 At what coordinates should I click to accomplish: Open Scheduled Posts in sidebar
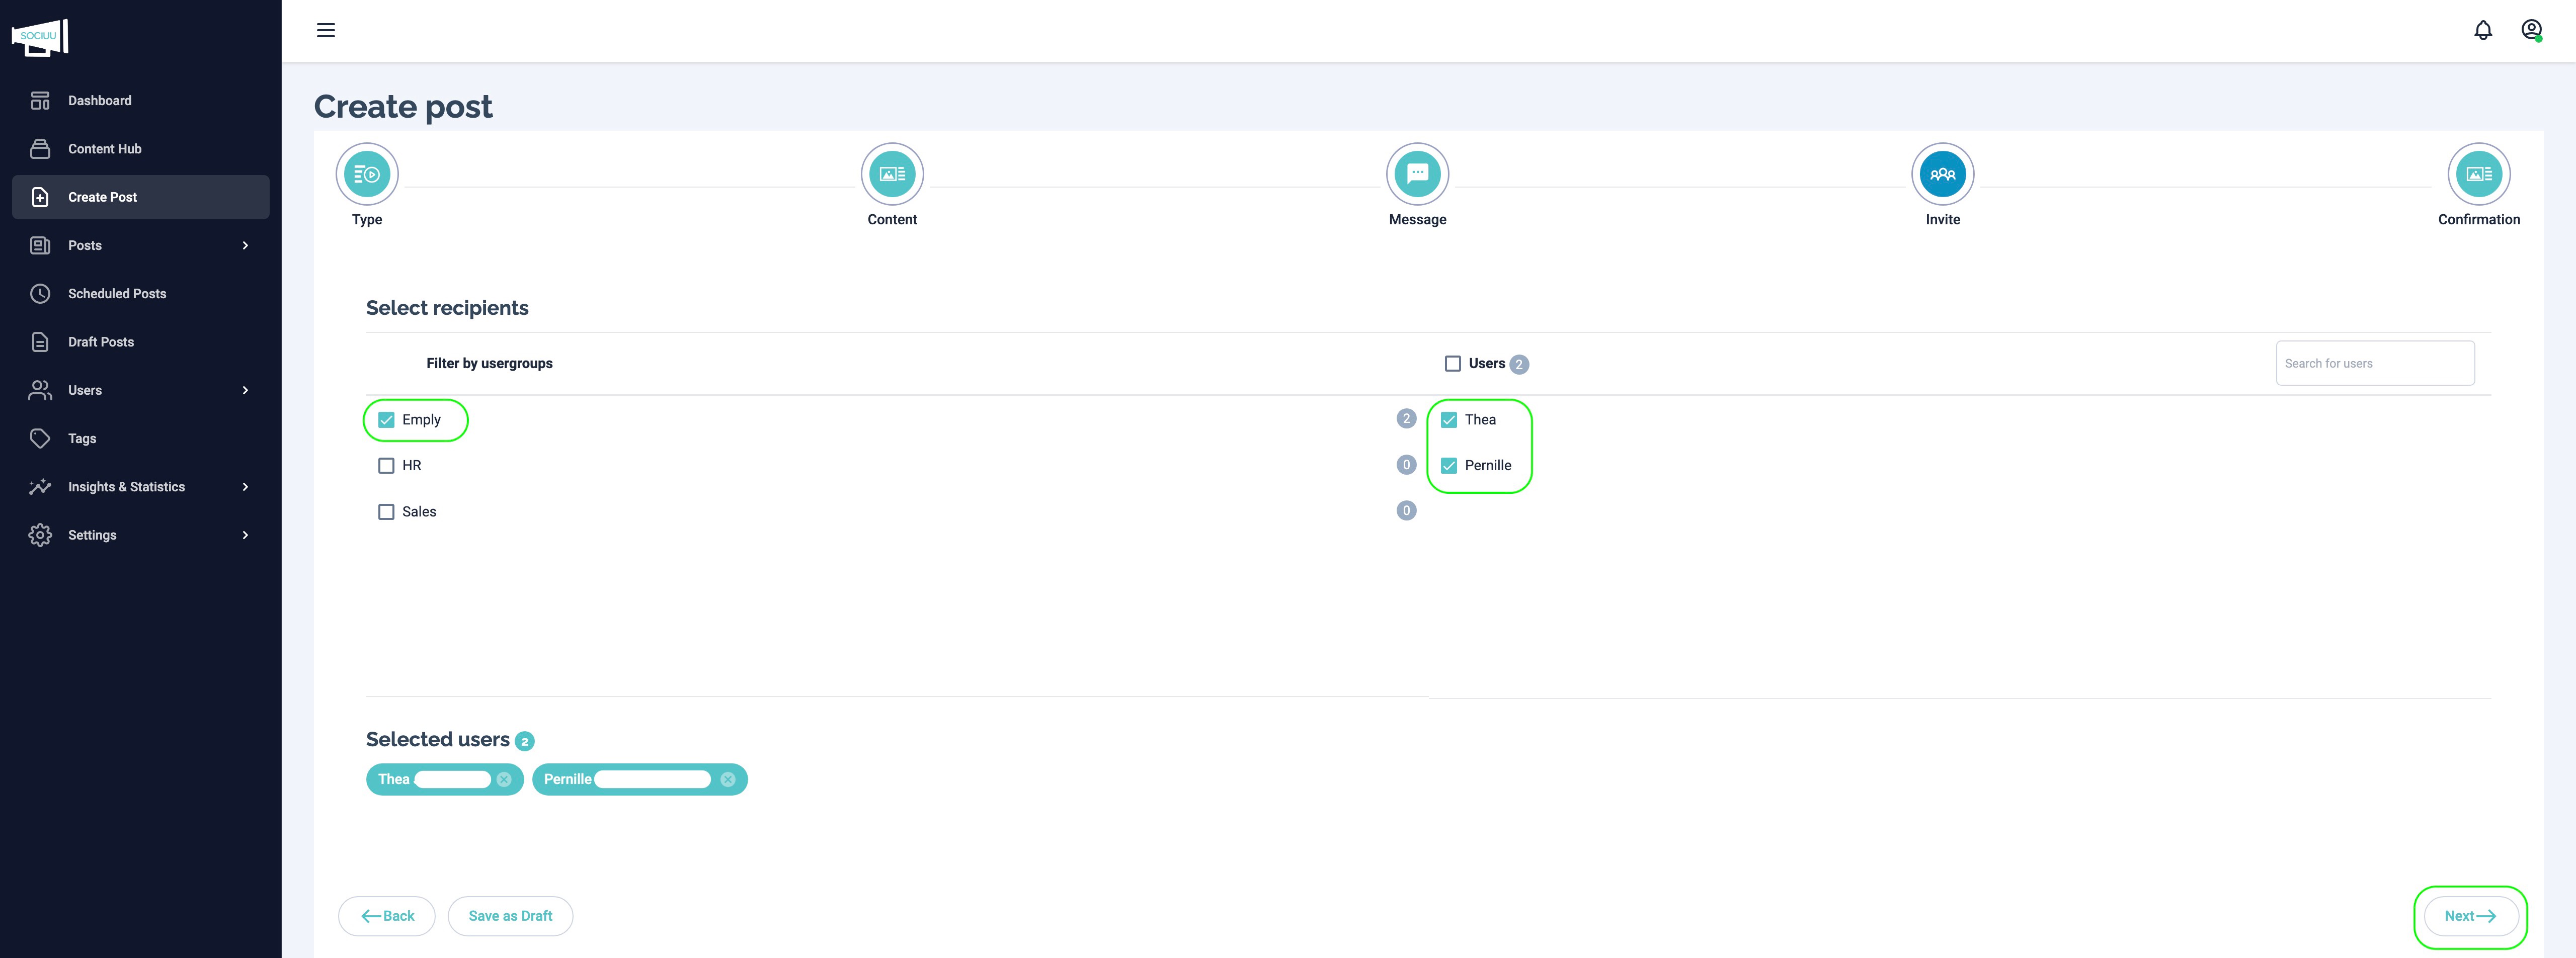coord(116,294)
